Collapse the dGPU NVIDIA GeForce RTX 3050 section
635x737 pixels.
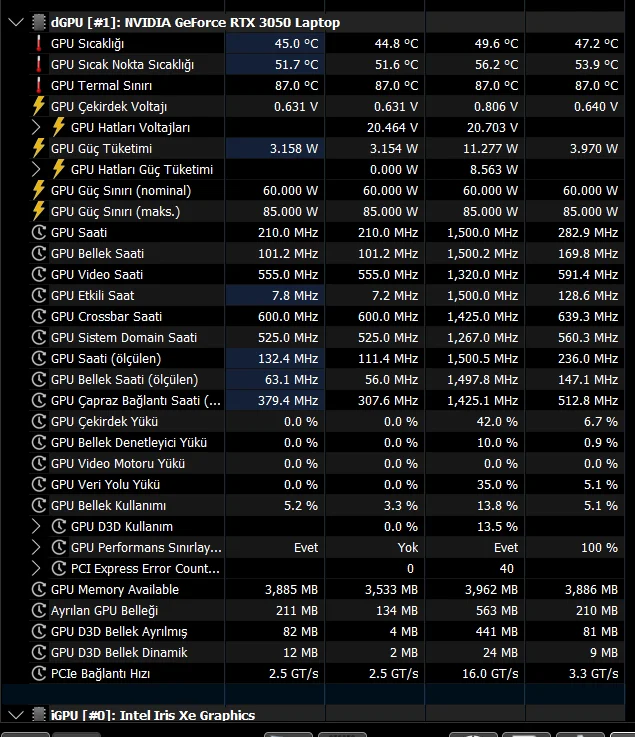16,22
